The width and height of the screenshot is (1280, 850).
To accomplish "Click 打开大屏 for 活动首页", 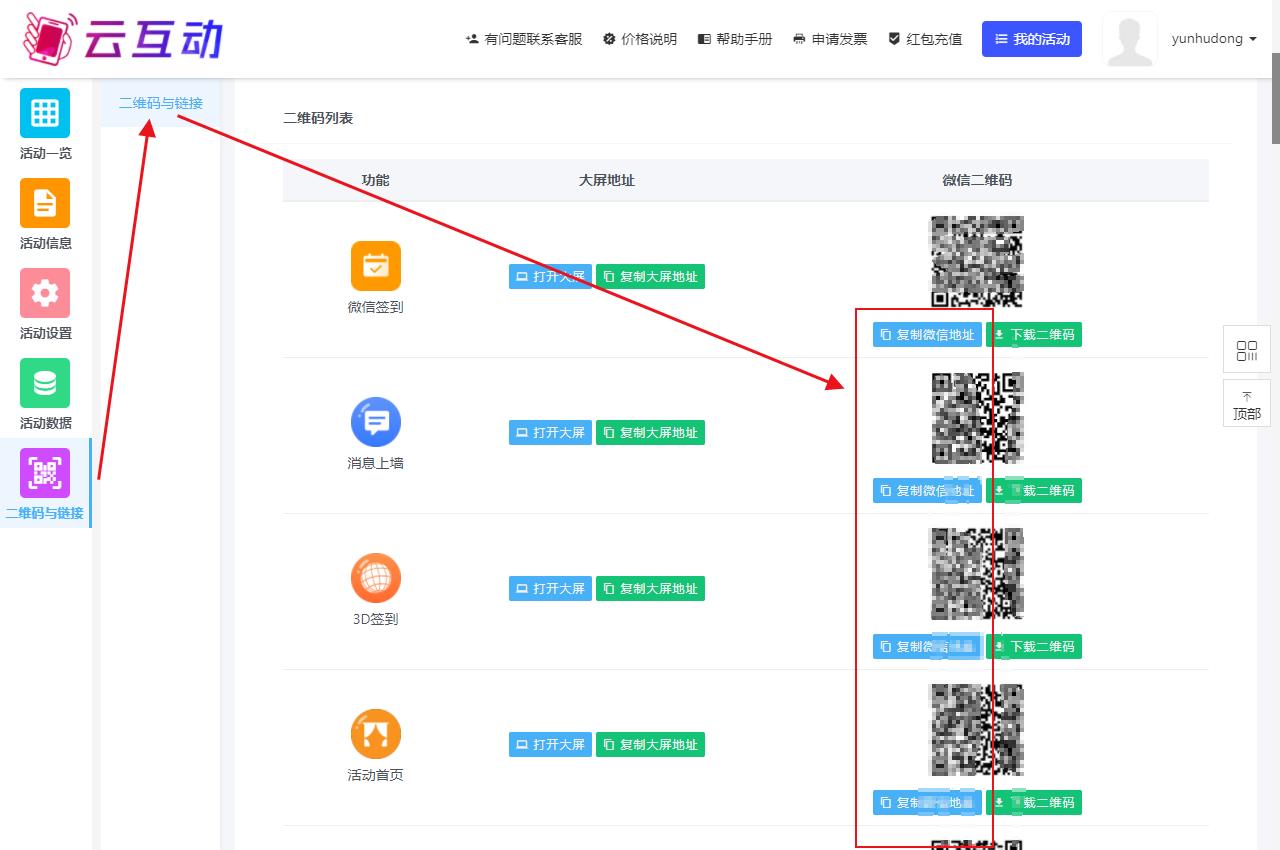I will [x=550, y=745].
